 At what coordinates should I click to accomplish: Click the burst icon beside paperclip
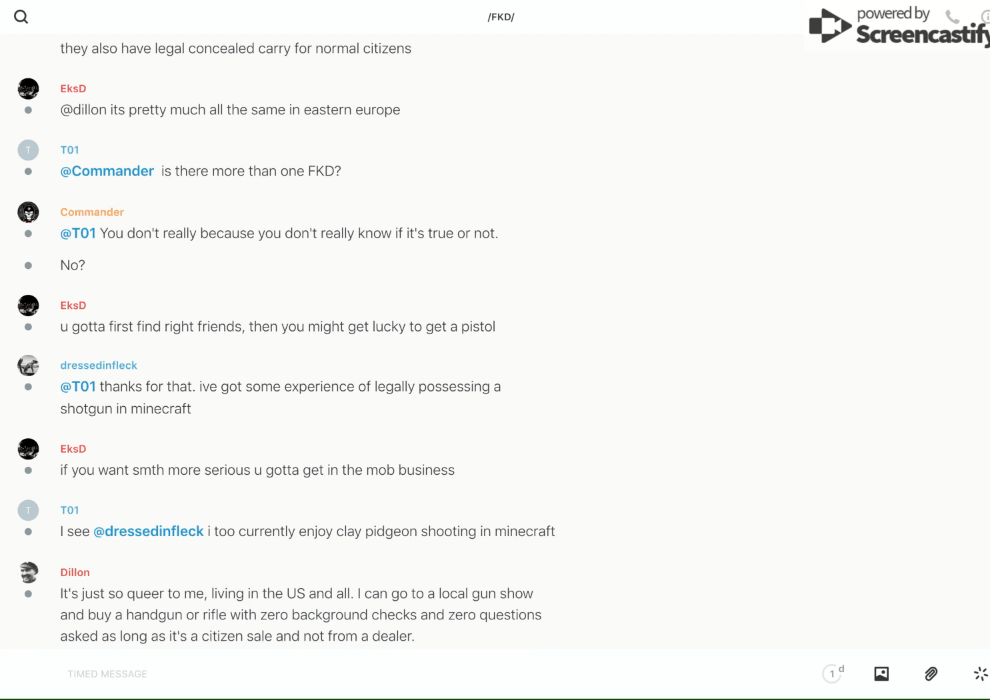pyautogui.click(x=980, y=674)
